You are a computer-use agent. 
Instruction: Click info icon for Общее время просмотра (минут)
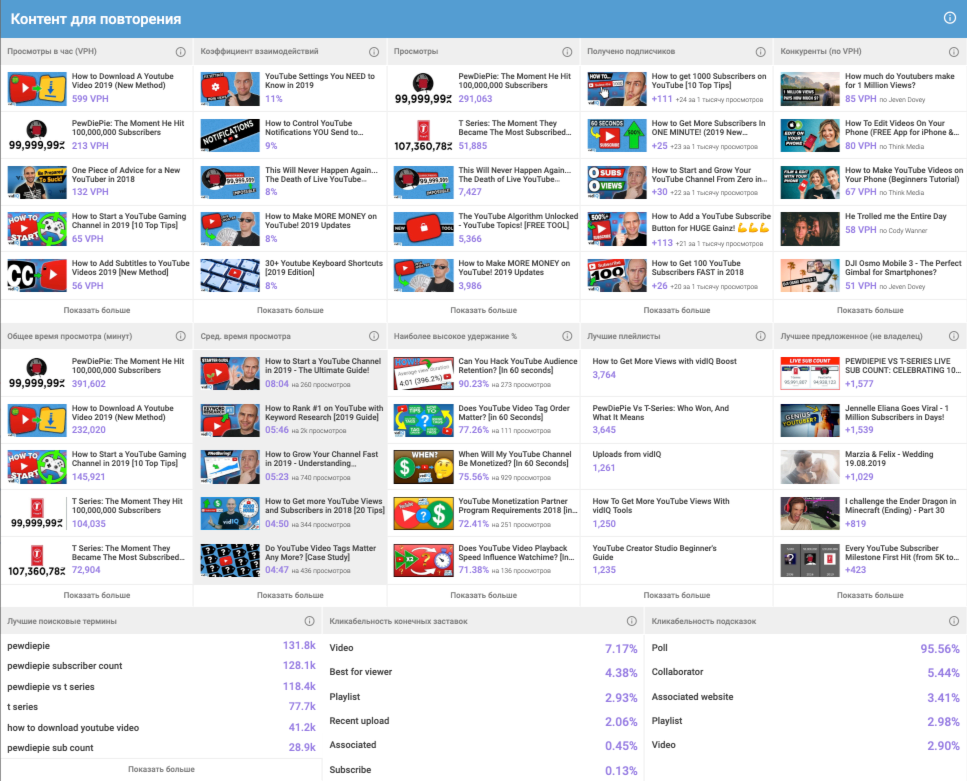181,336
